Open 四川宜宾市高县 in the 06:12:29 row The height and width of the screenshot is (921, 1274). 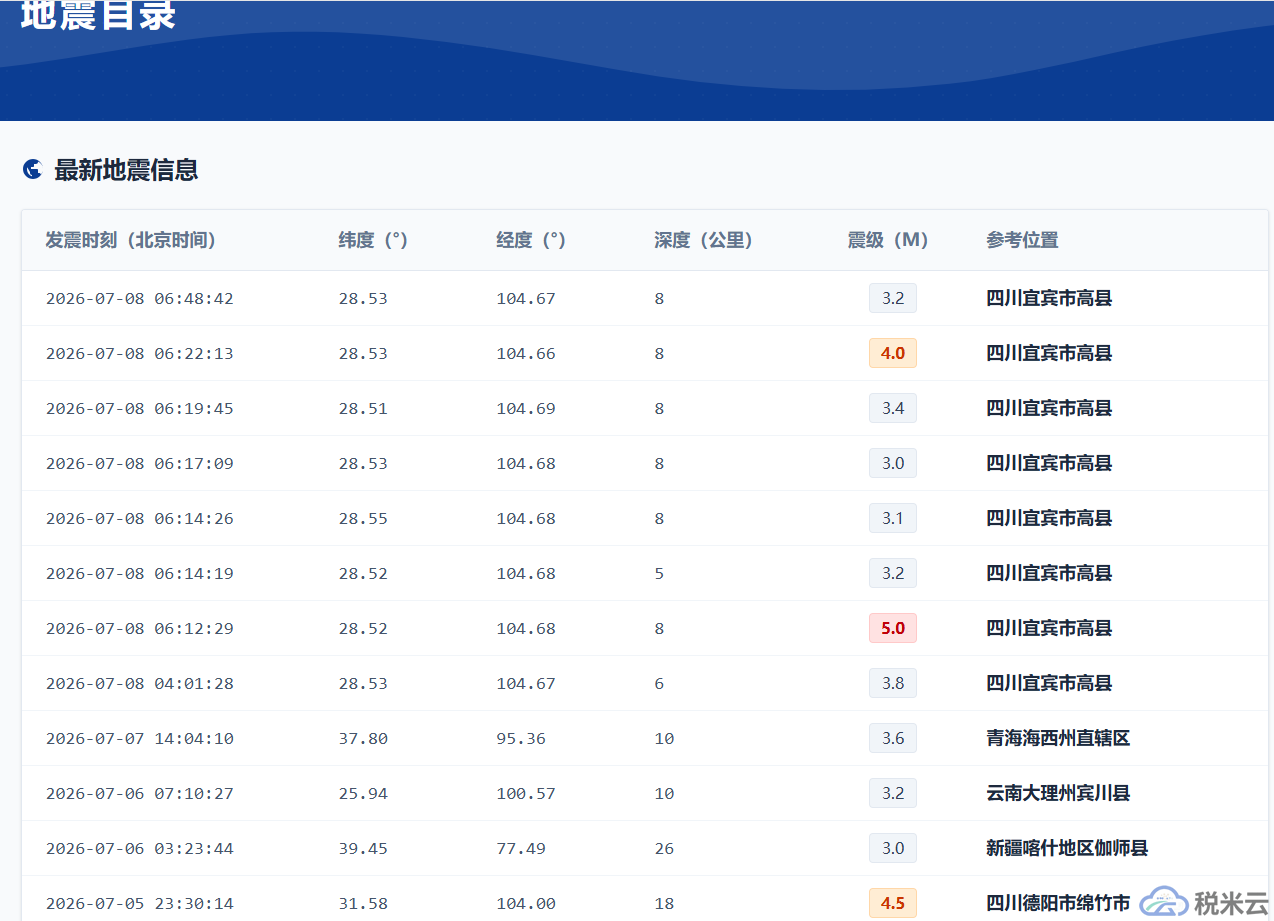[1049, 628]
